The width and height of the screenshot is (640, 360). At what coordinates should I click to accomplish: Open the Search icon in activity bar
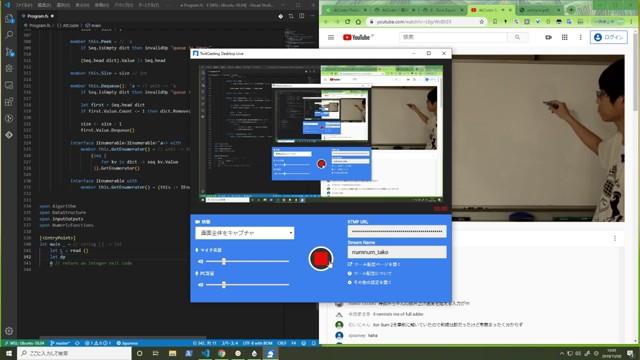point(9,35)
